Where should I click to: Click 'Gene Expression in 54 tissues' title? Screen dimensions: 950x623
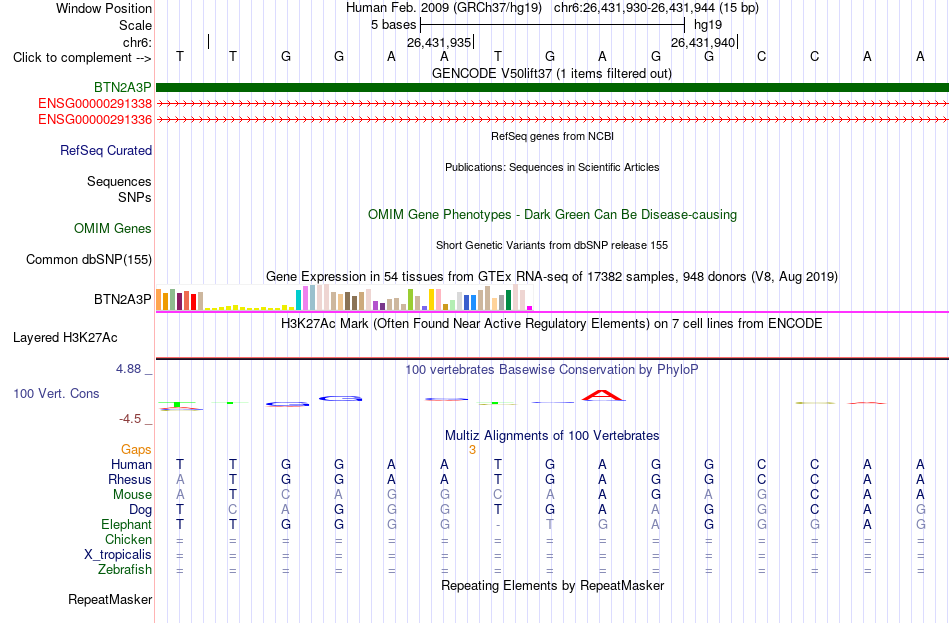click(552, 277)
